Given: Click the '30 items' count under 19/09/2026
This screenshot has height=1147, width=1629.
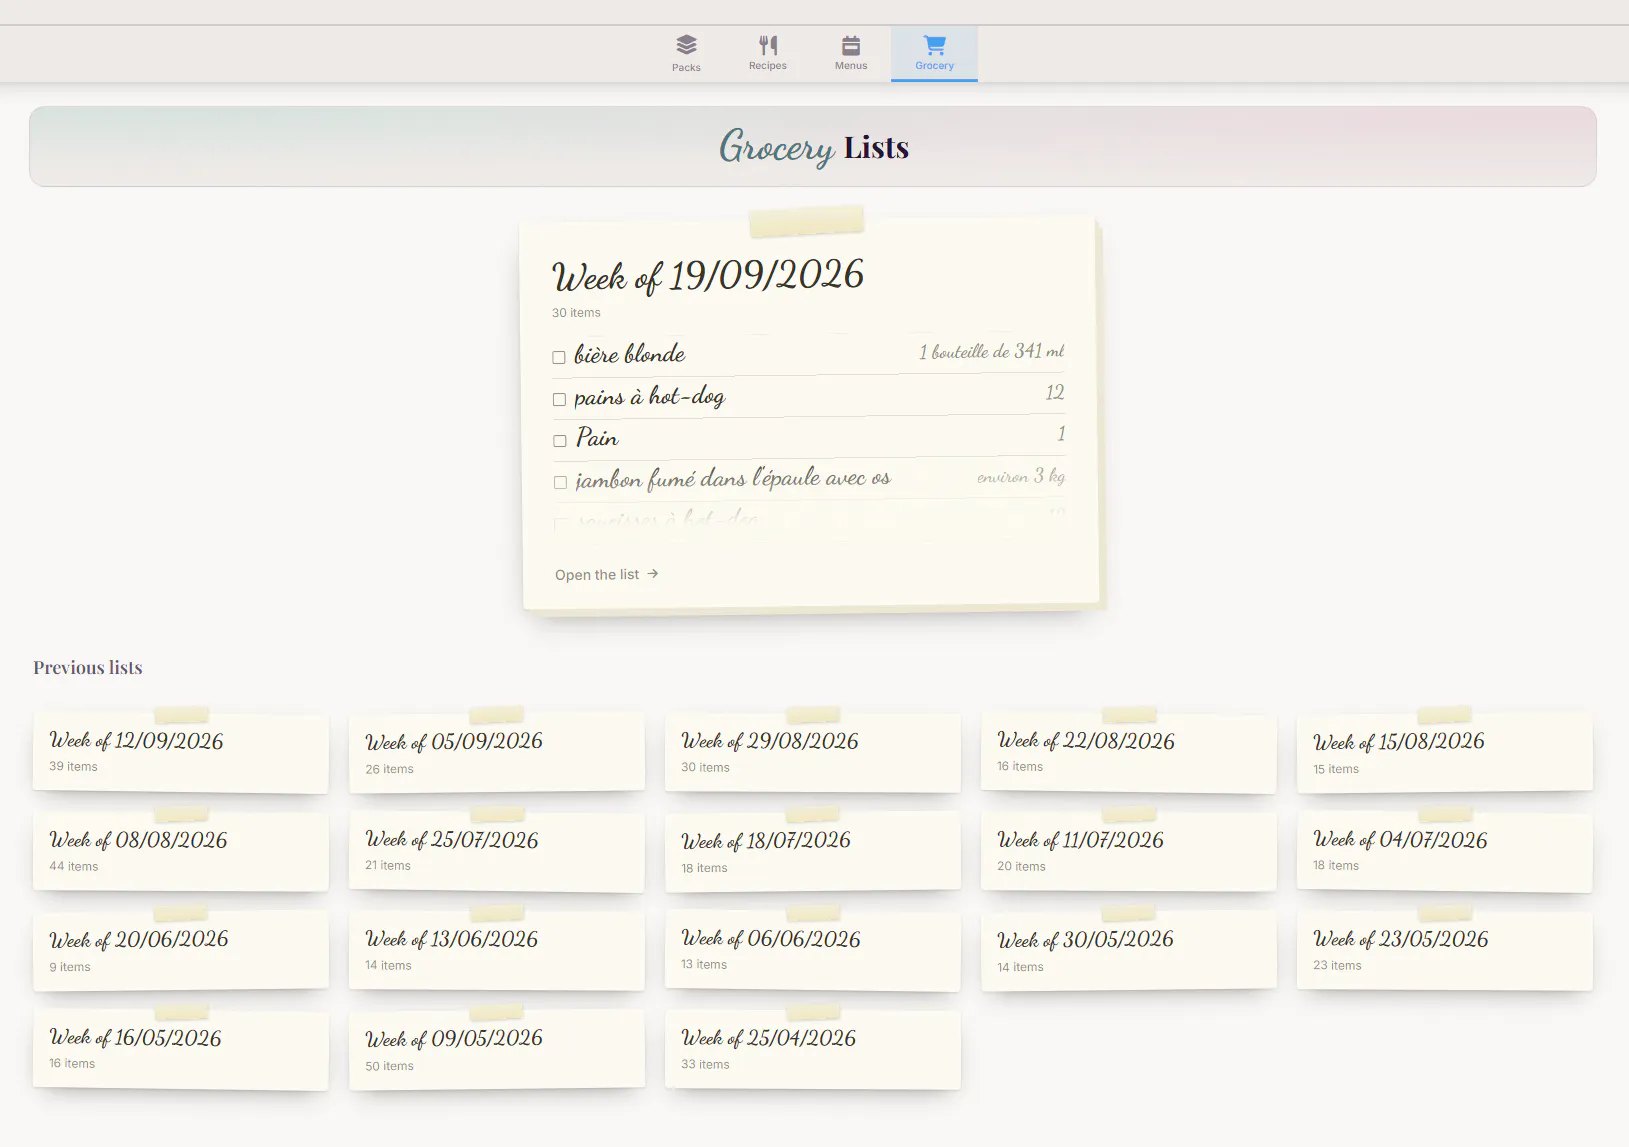Looking at the screenshot, I should (576, 313).
